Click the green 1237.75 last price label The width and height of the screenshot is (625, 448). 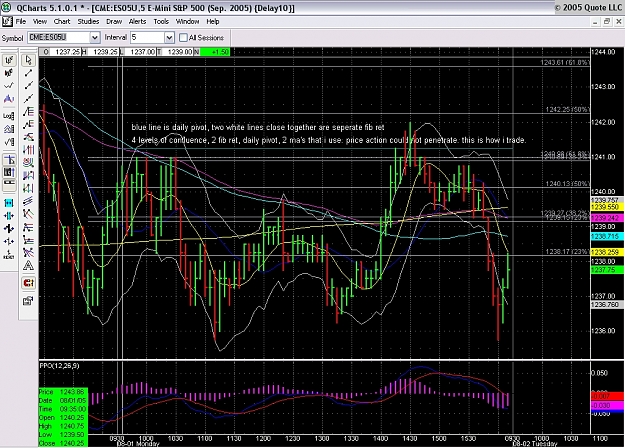click(607, 270)
